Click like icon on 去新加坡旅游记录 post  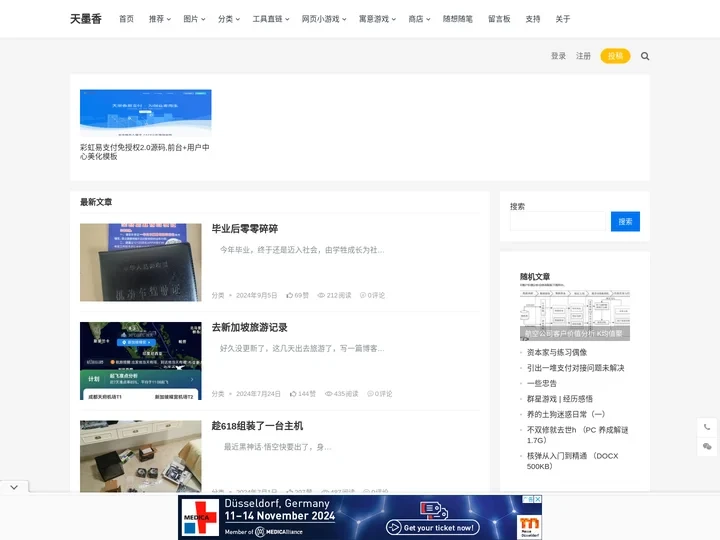pyautogui.click(x=293, y=394)
